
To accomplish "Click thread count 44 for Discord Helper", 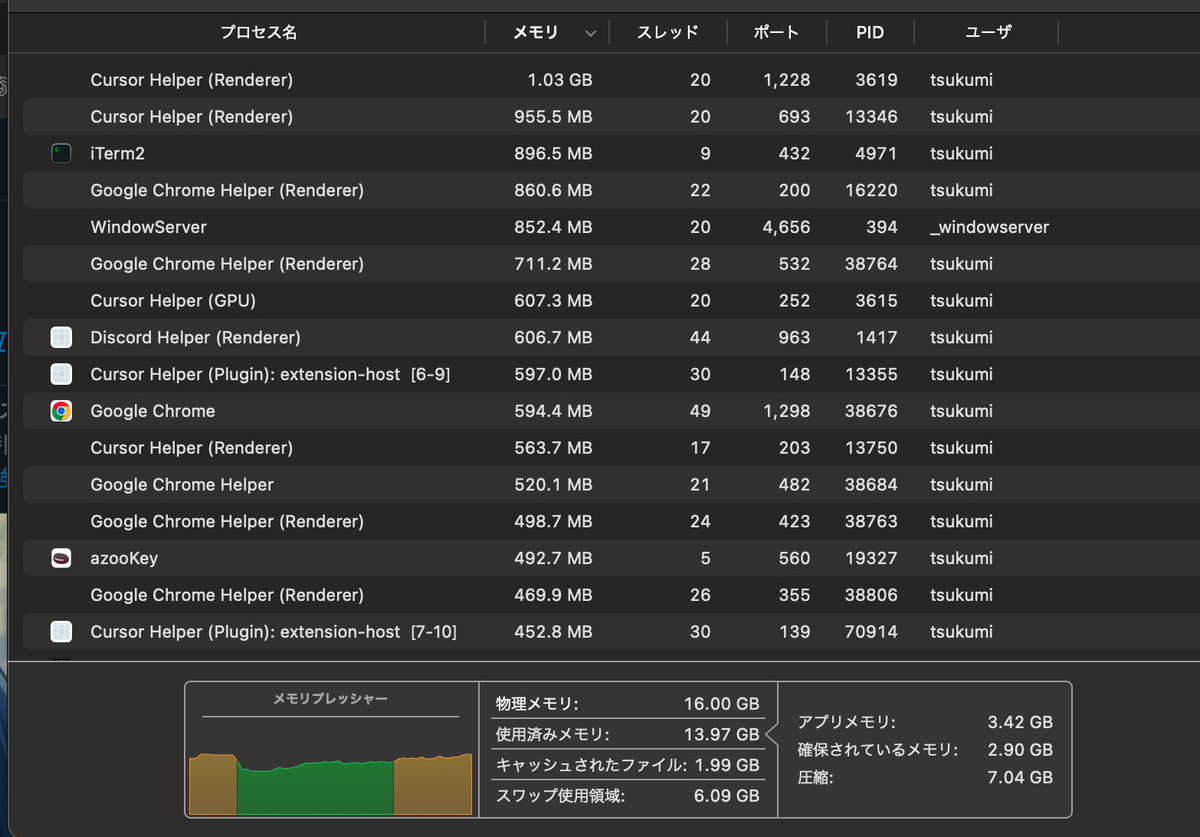I will [x=700, y=337].
